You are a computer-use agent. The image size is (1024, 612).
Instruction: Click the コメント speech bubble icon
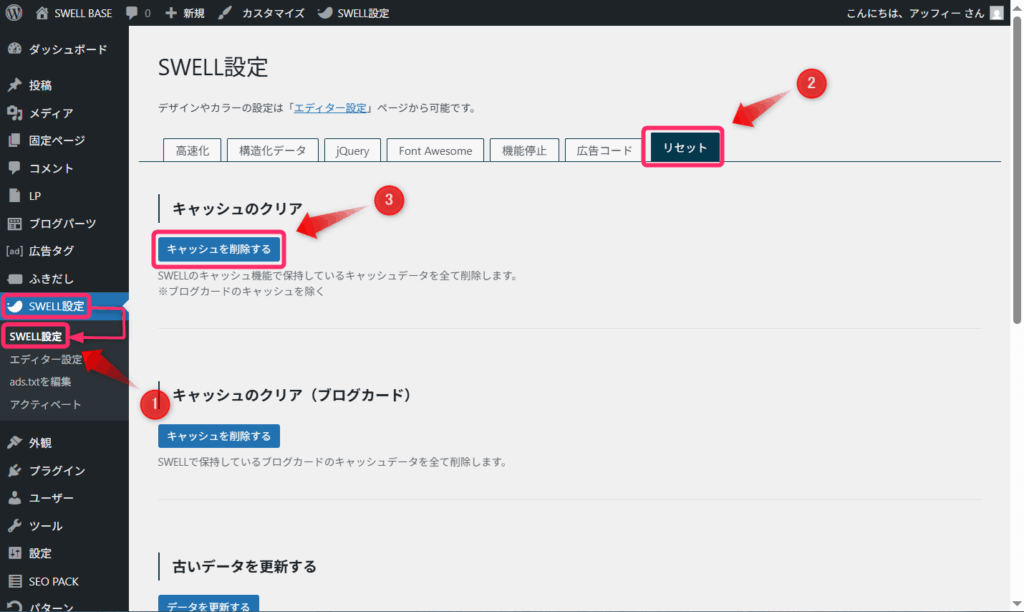[x=14, y=168]
